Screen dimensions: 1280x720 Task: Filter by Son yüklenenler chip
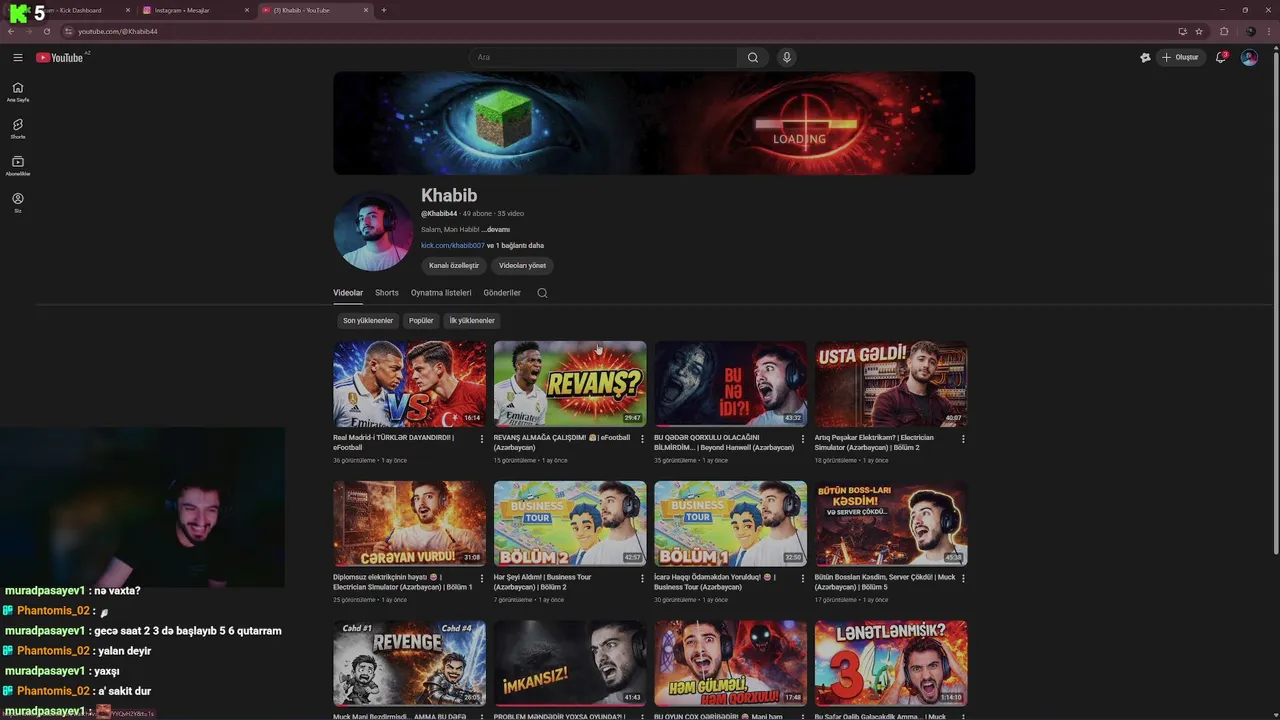click(x=368, y=321)
